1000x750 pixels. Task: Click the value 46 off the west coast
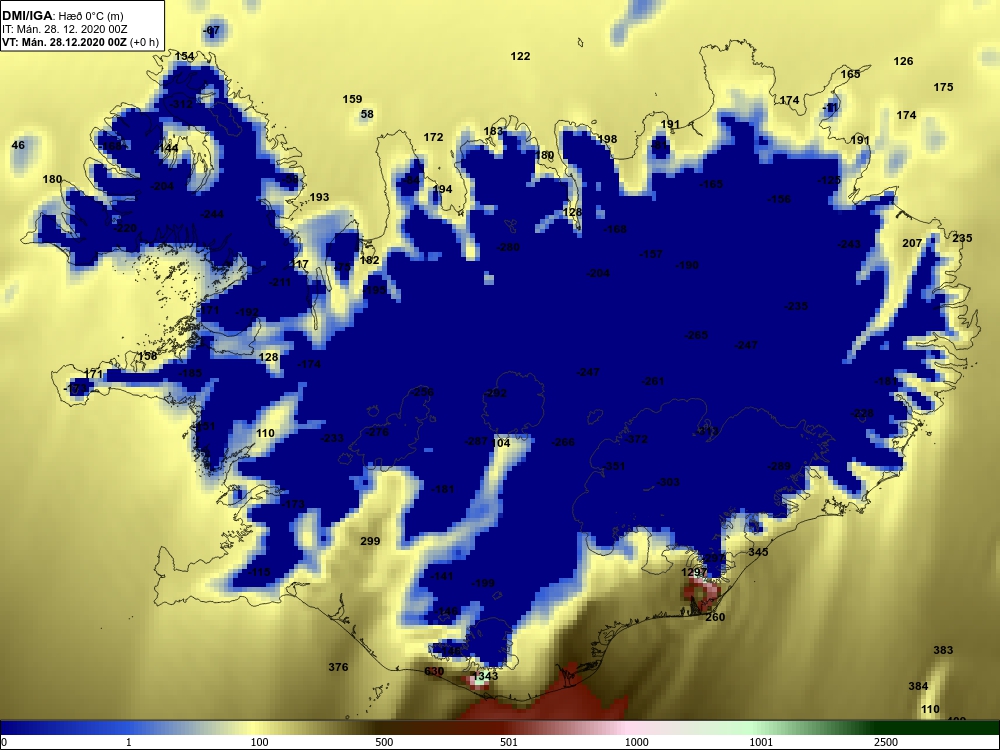pos(18,145)
